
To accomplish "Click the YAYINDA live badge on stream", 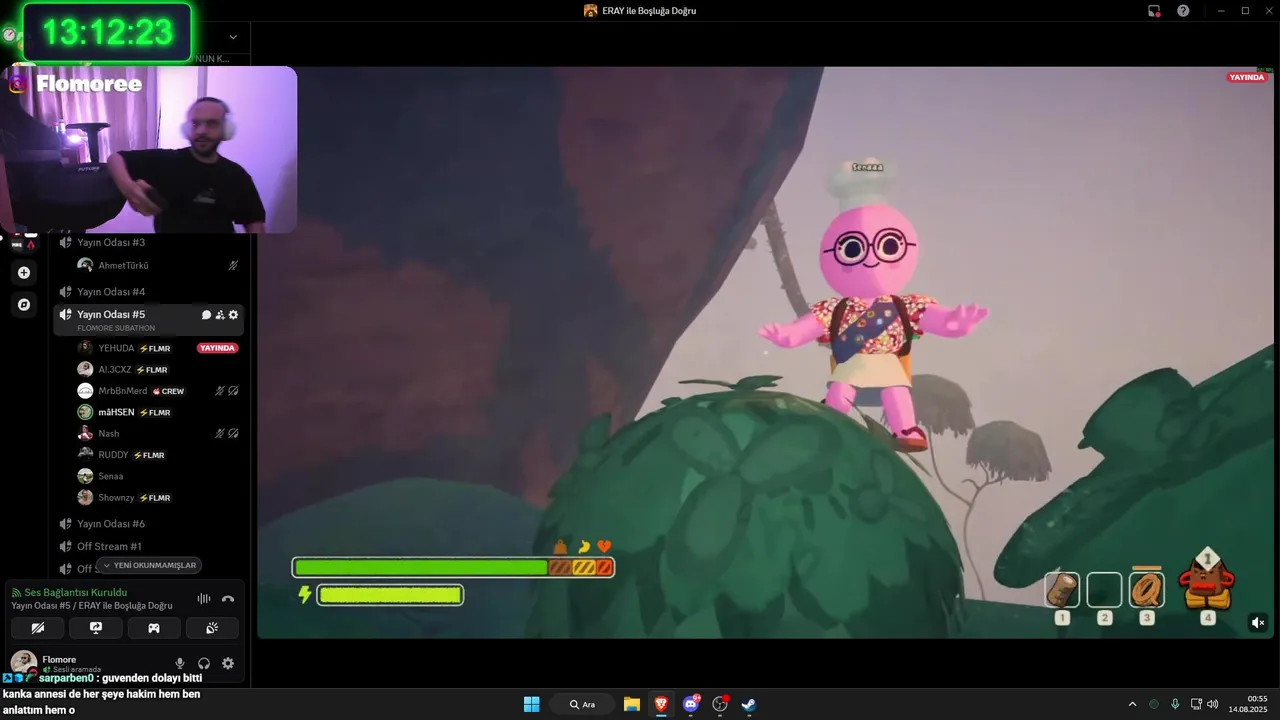I will tap(1246, 77).
